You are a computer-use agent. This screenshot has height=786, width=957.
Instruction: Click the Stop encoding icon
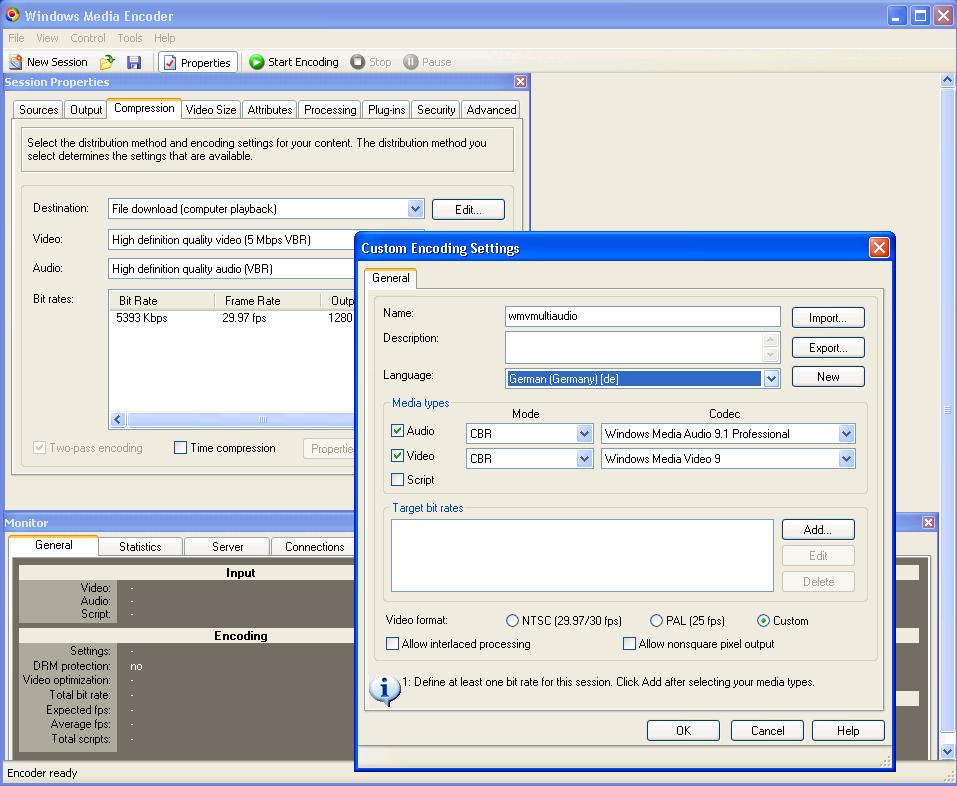[358, 62]
